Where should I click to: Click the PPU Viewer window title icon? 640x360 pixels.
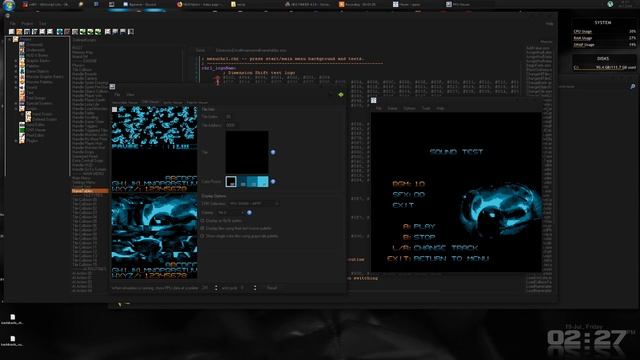pos(112,87)
